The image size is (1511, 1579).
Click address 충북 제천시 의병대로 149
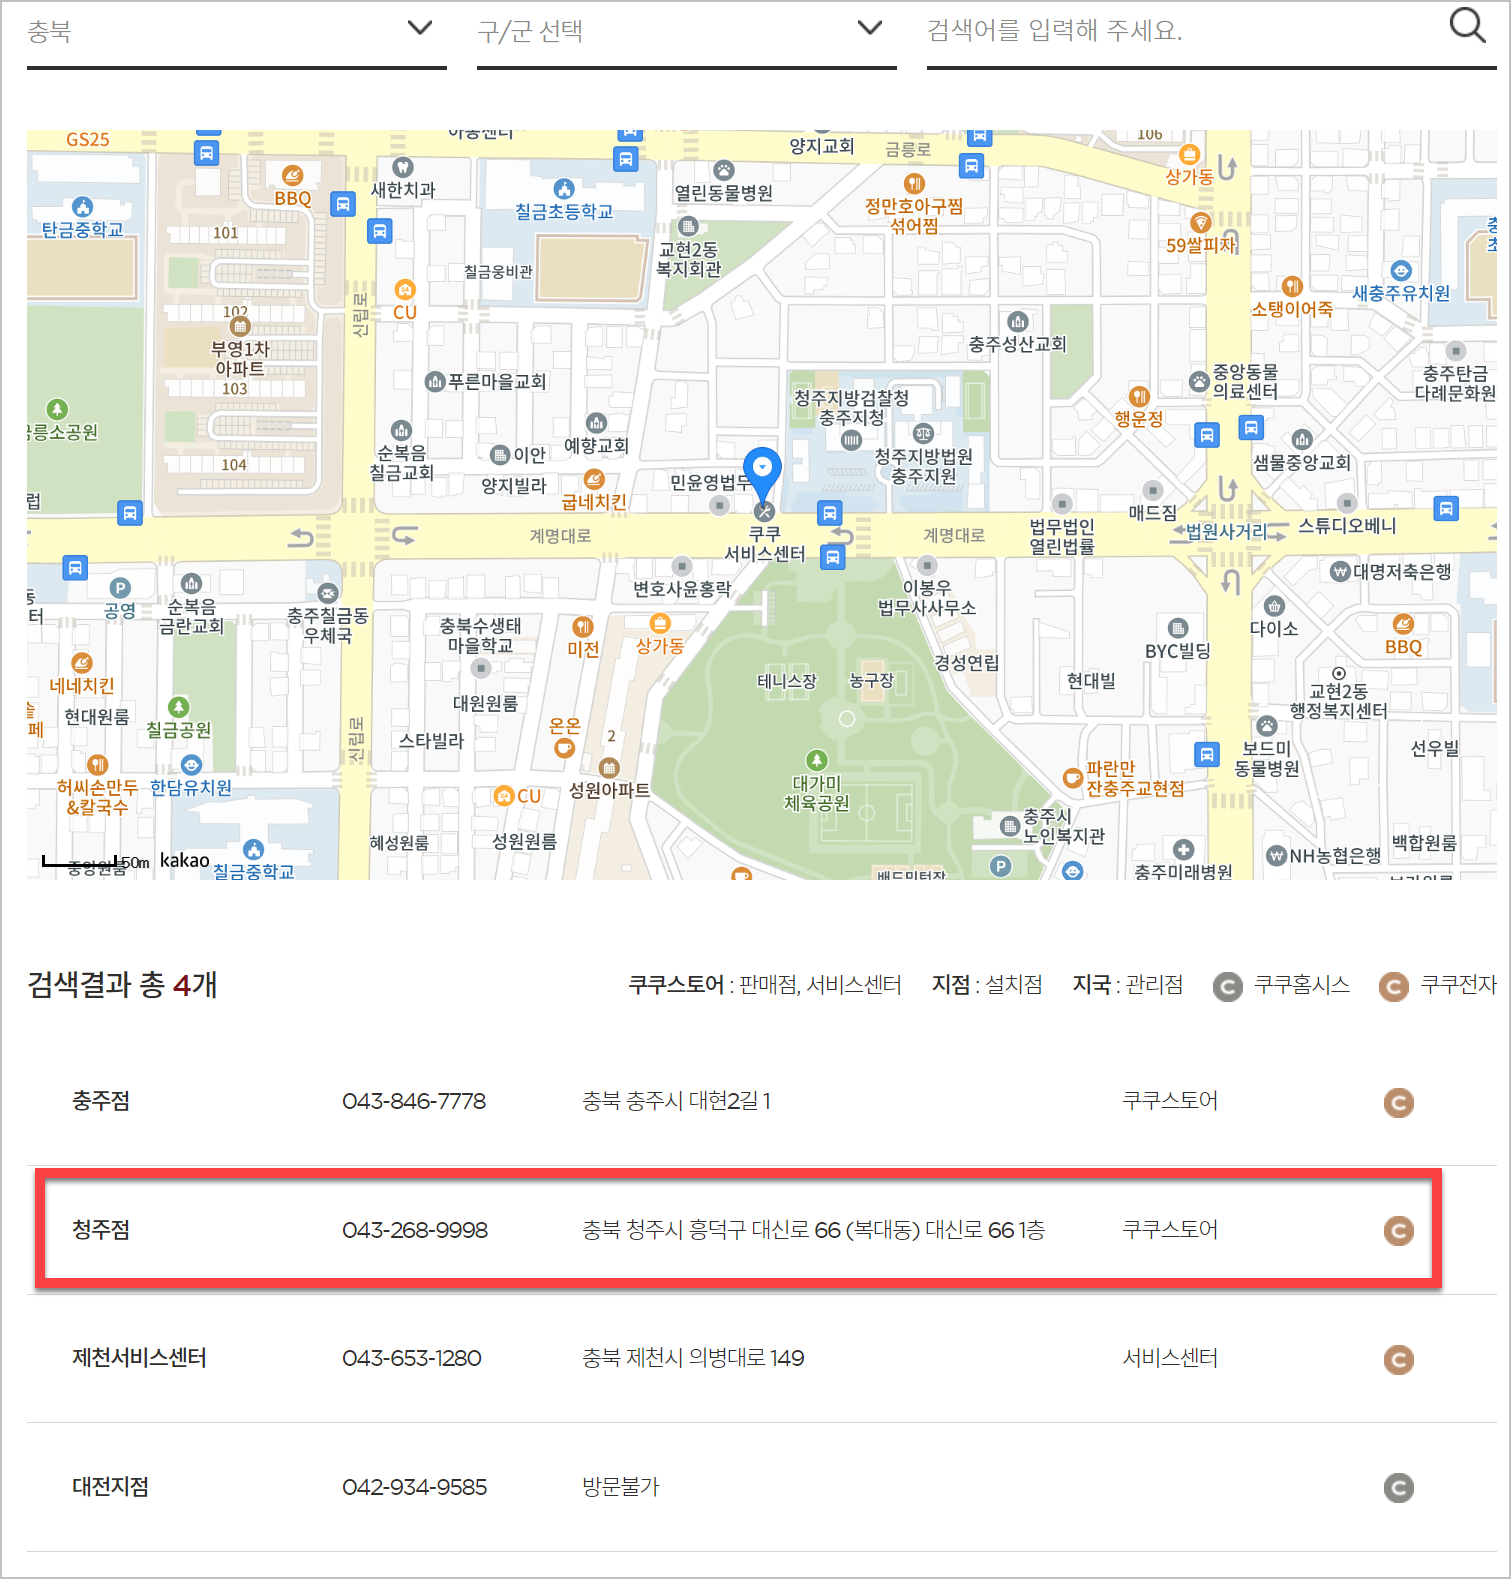(x=693, y=1358)
